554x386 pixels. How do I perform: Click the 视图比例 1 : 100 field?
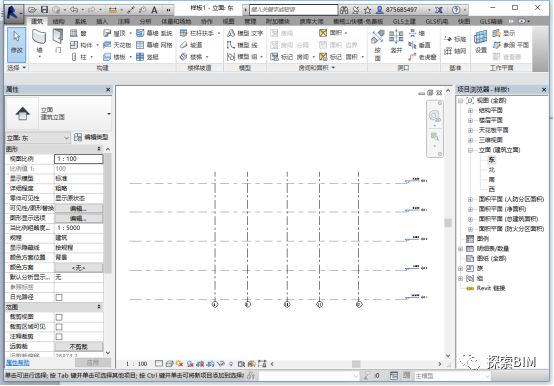click(x=78, y=159)
